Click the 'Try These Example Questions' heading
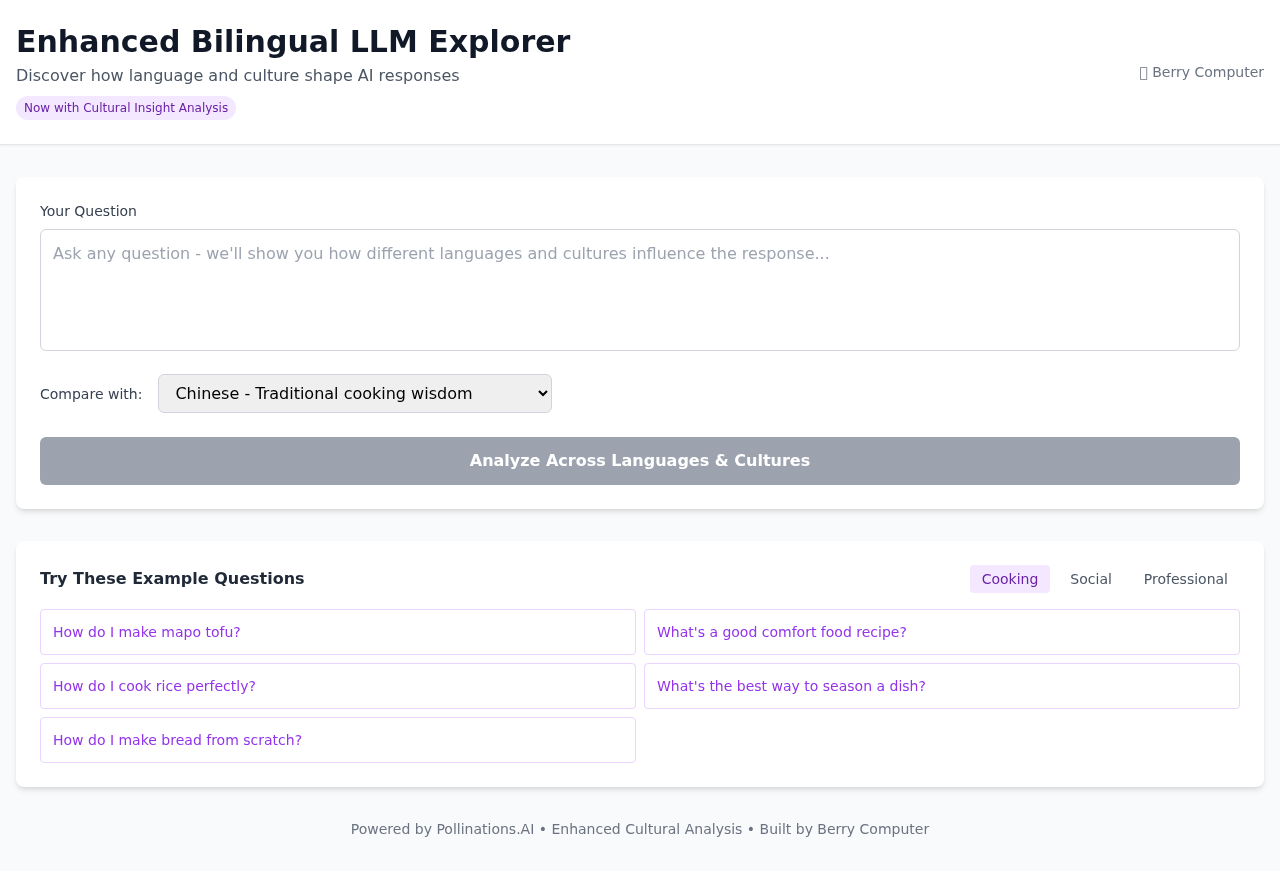 172,578
